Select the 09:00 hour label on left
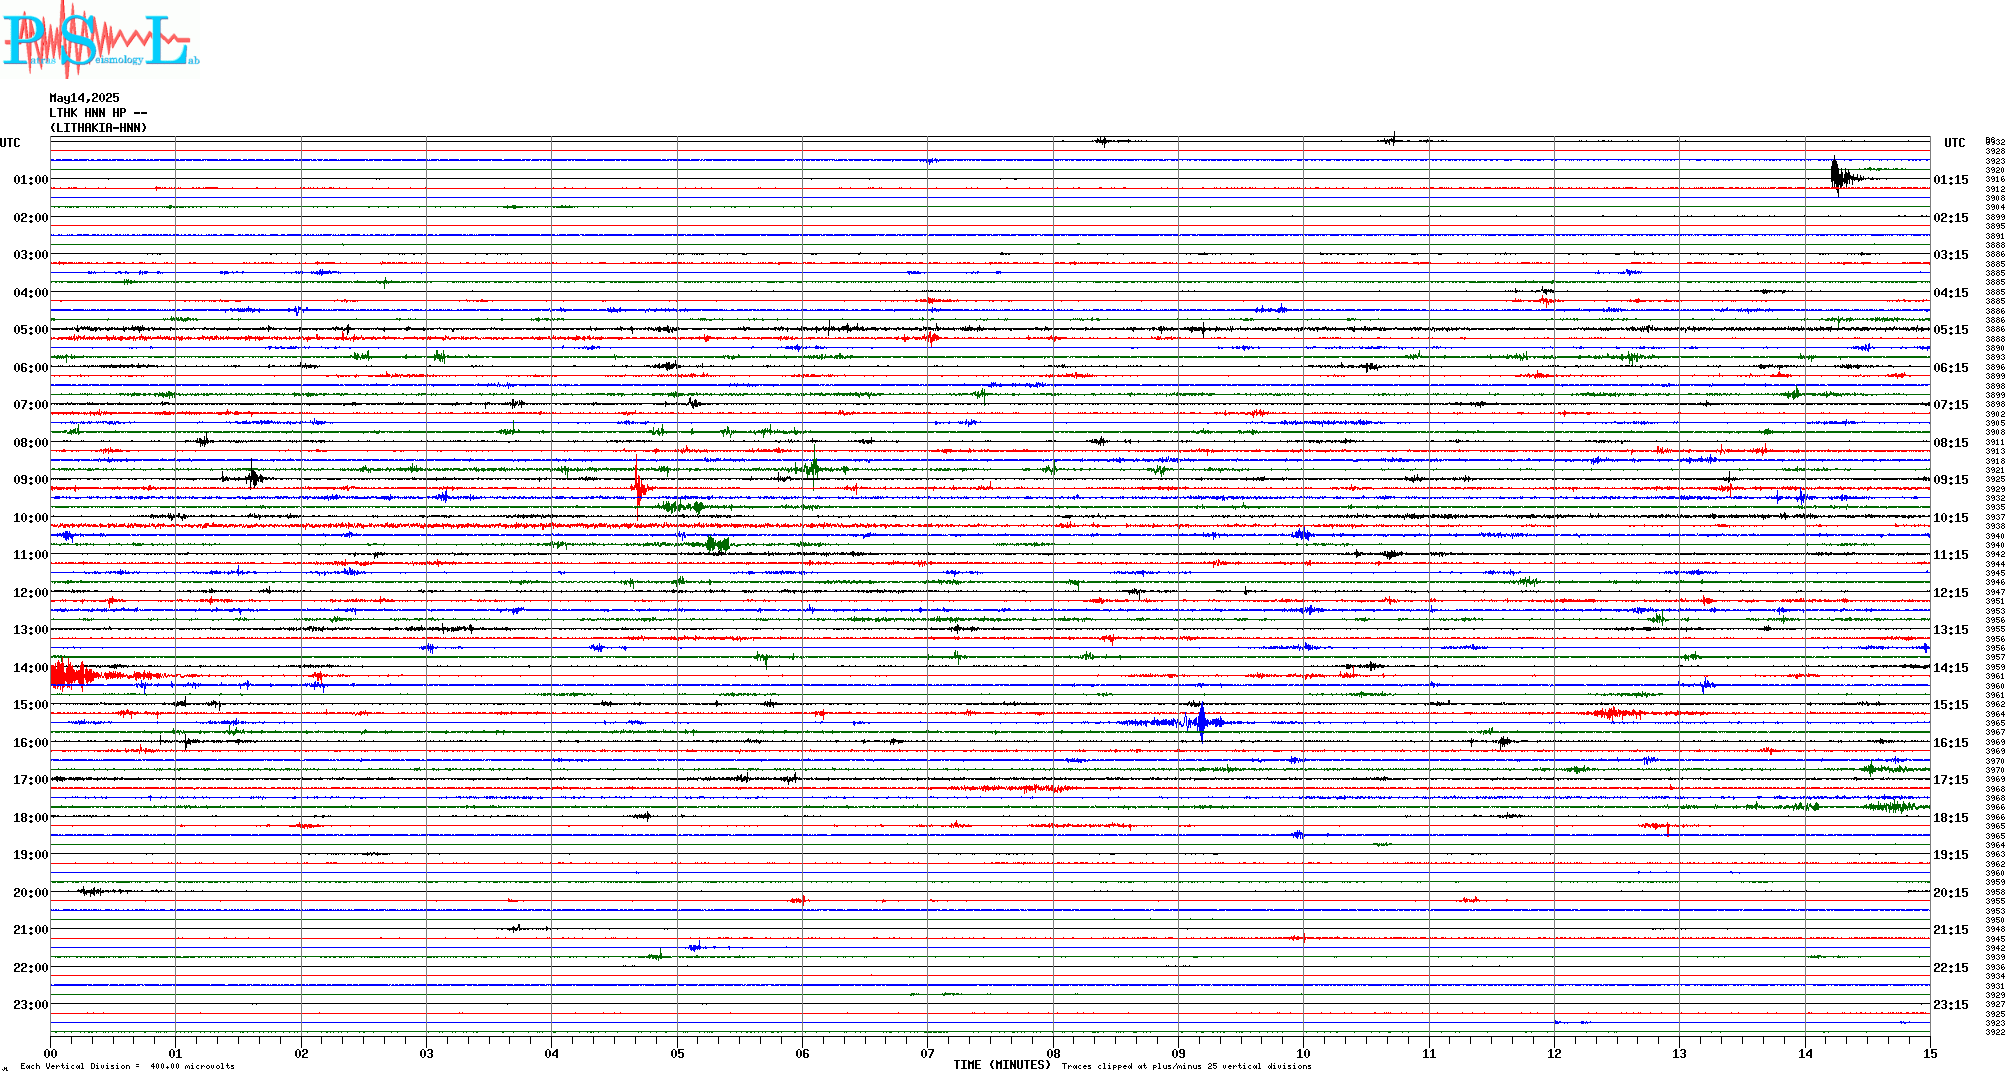Image resolution: width=2010 pixels, height=1080 pixels. tap(30, 480)
